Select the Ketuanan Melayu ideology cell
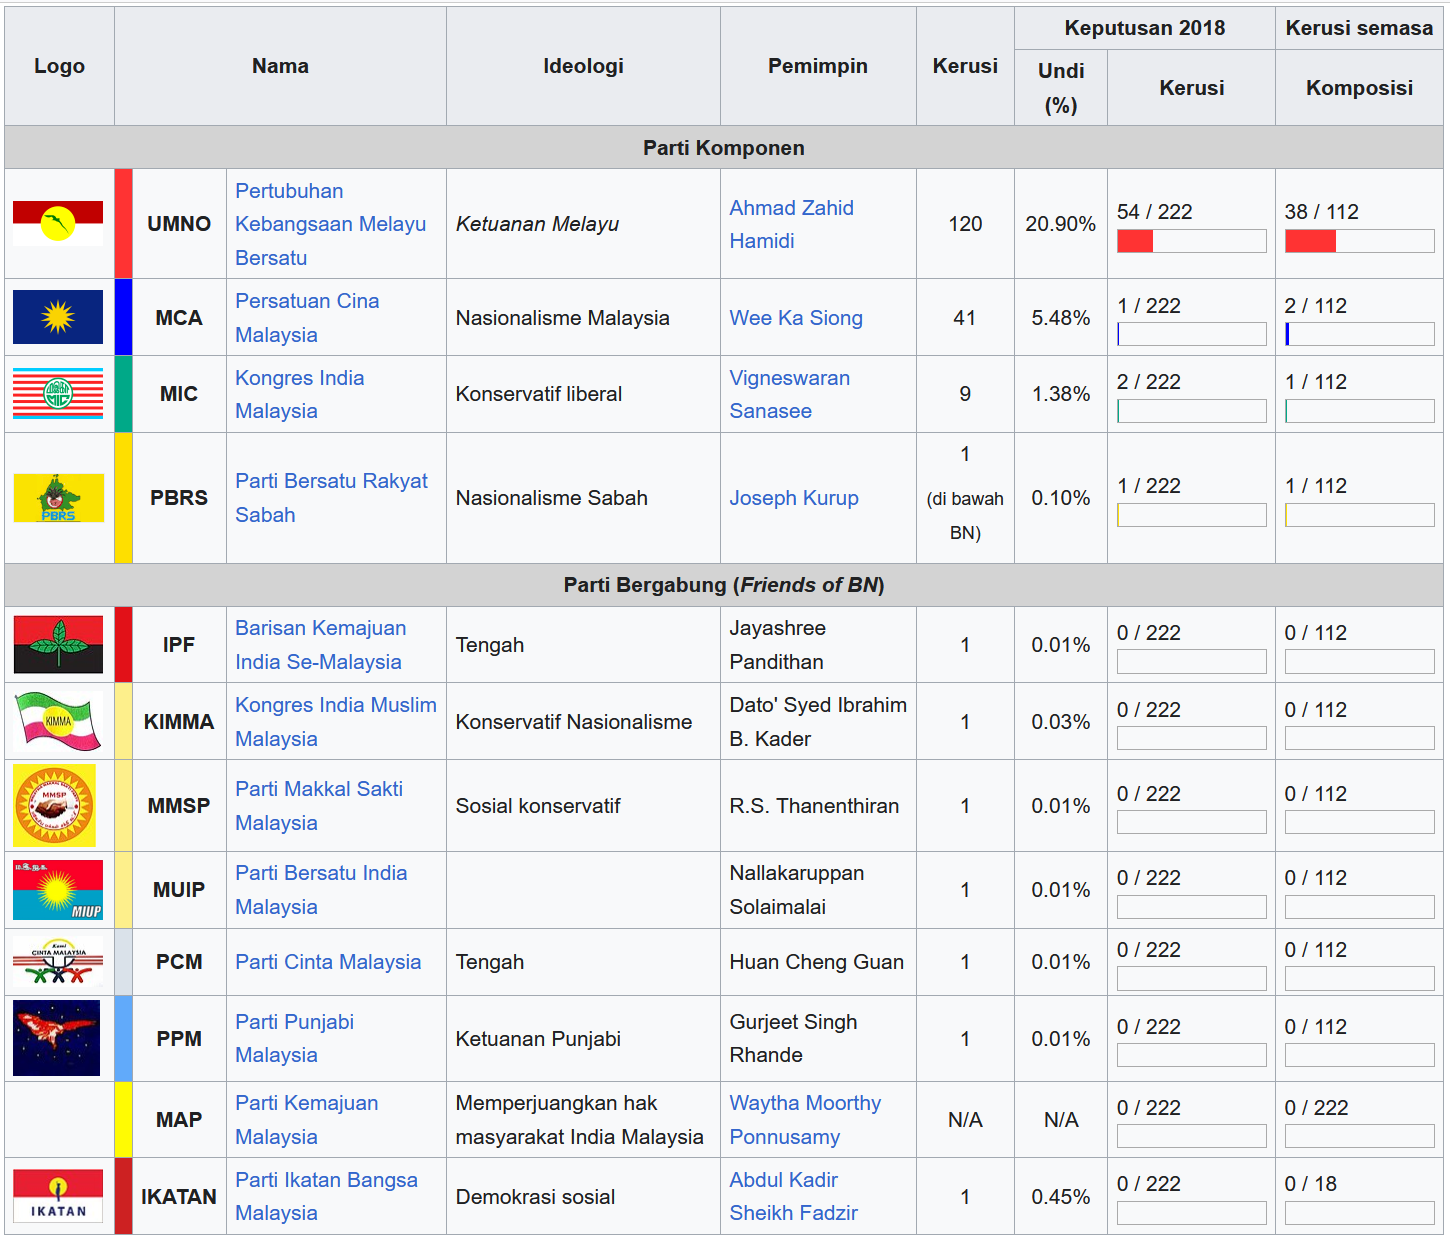 click(x=583, y=224)
